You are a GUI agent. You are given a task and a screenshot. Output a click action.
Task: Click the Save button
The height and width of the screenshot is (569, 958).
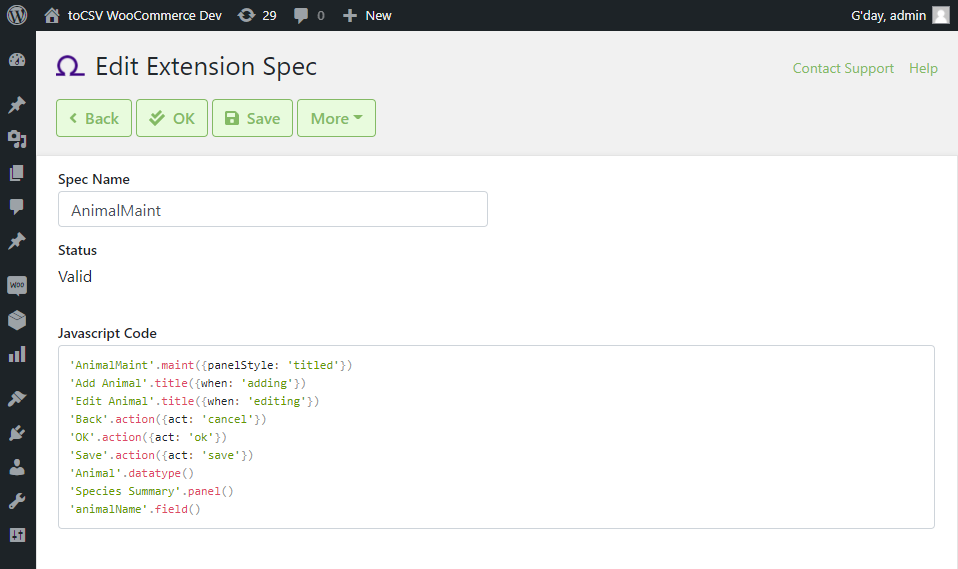click(252, 118)
